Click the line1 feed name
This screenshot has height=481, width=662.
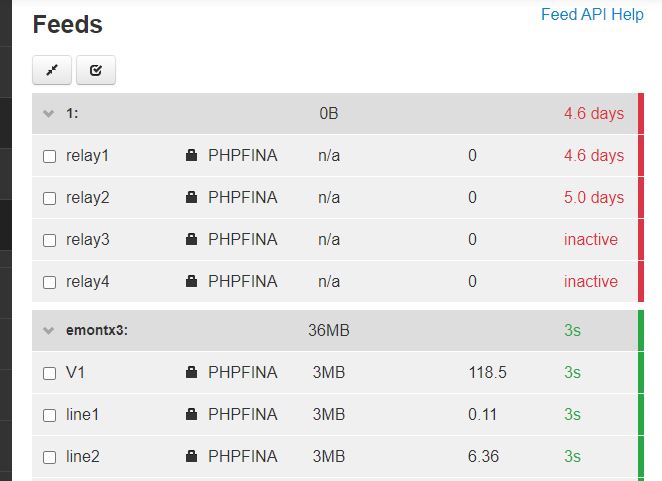82,414
